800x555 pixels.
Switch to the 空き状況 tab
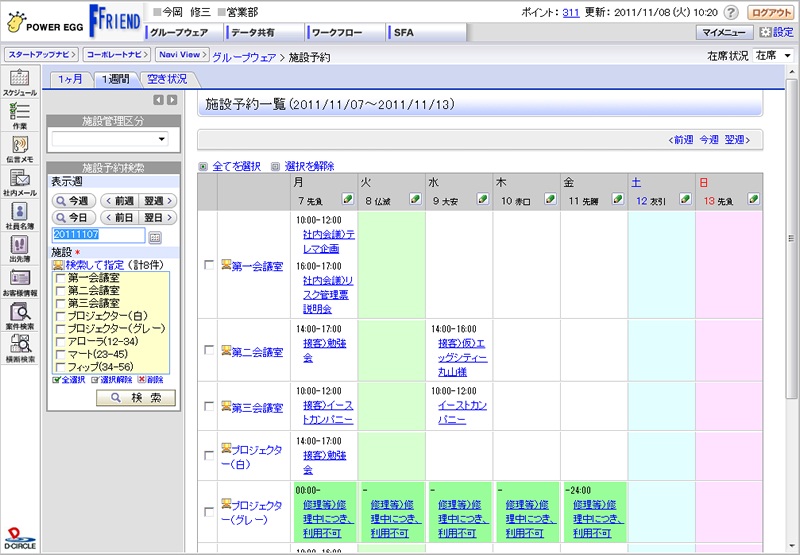pyautogui.click(x=167, y=79)
